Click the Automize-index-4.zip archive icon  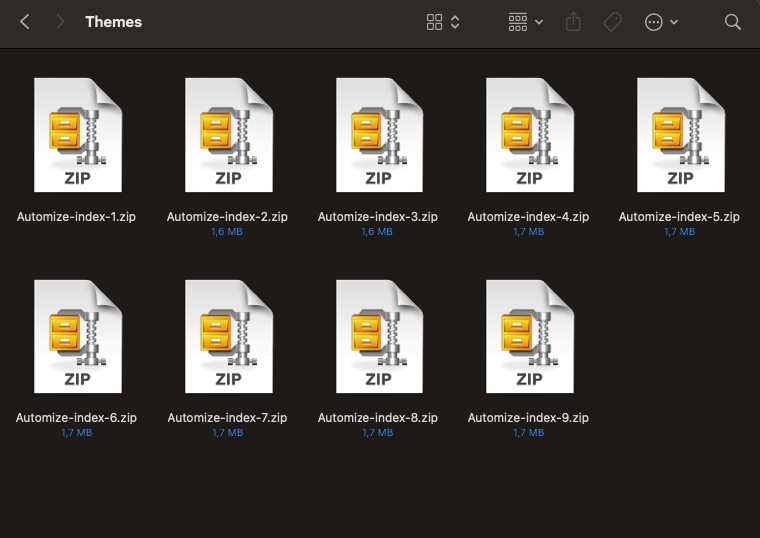(x=529, y=135)
